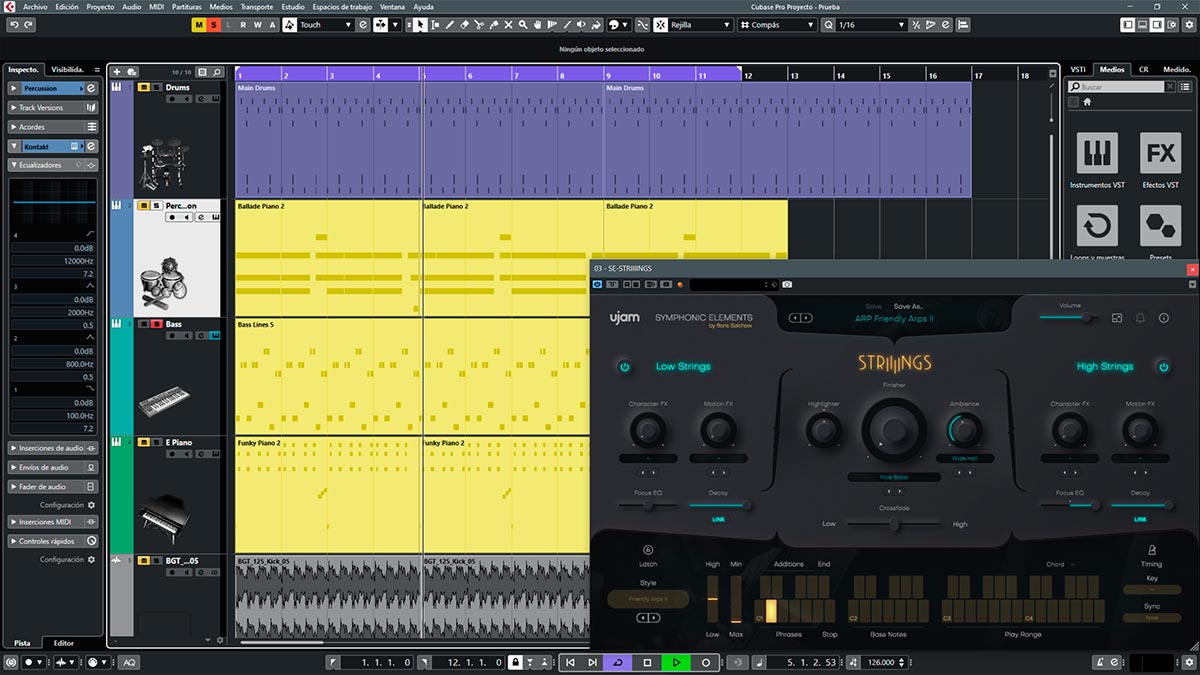The width and height of the screenshot is (1200, 675).
Task: Select the Object Selection arrow tool
Action: (420, 24)
